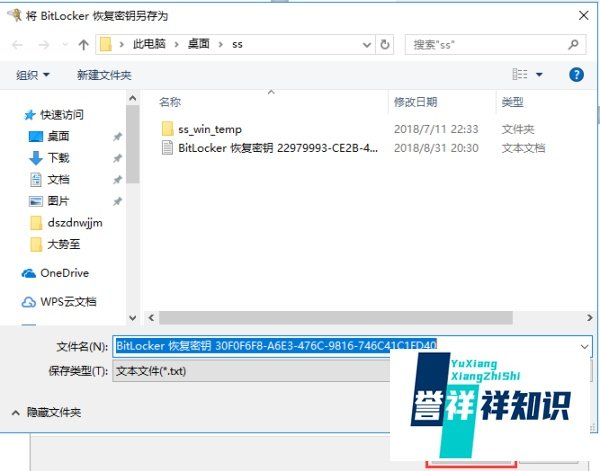This screenshot has height=471, width=600.
Task: Click the file list horizontal scrollbar thumb
Action: point(336,318)
